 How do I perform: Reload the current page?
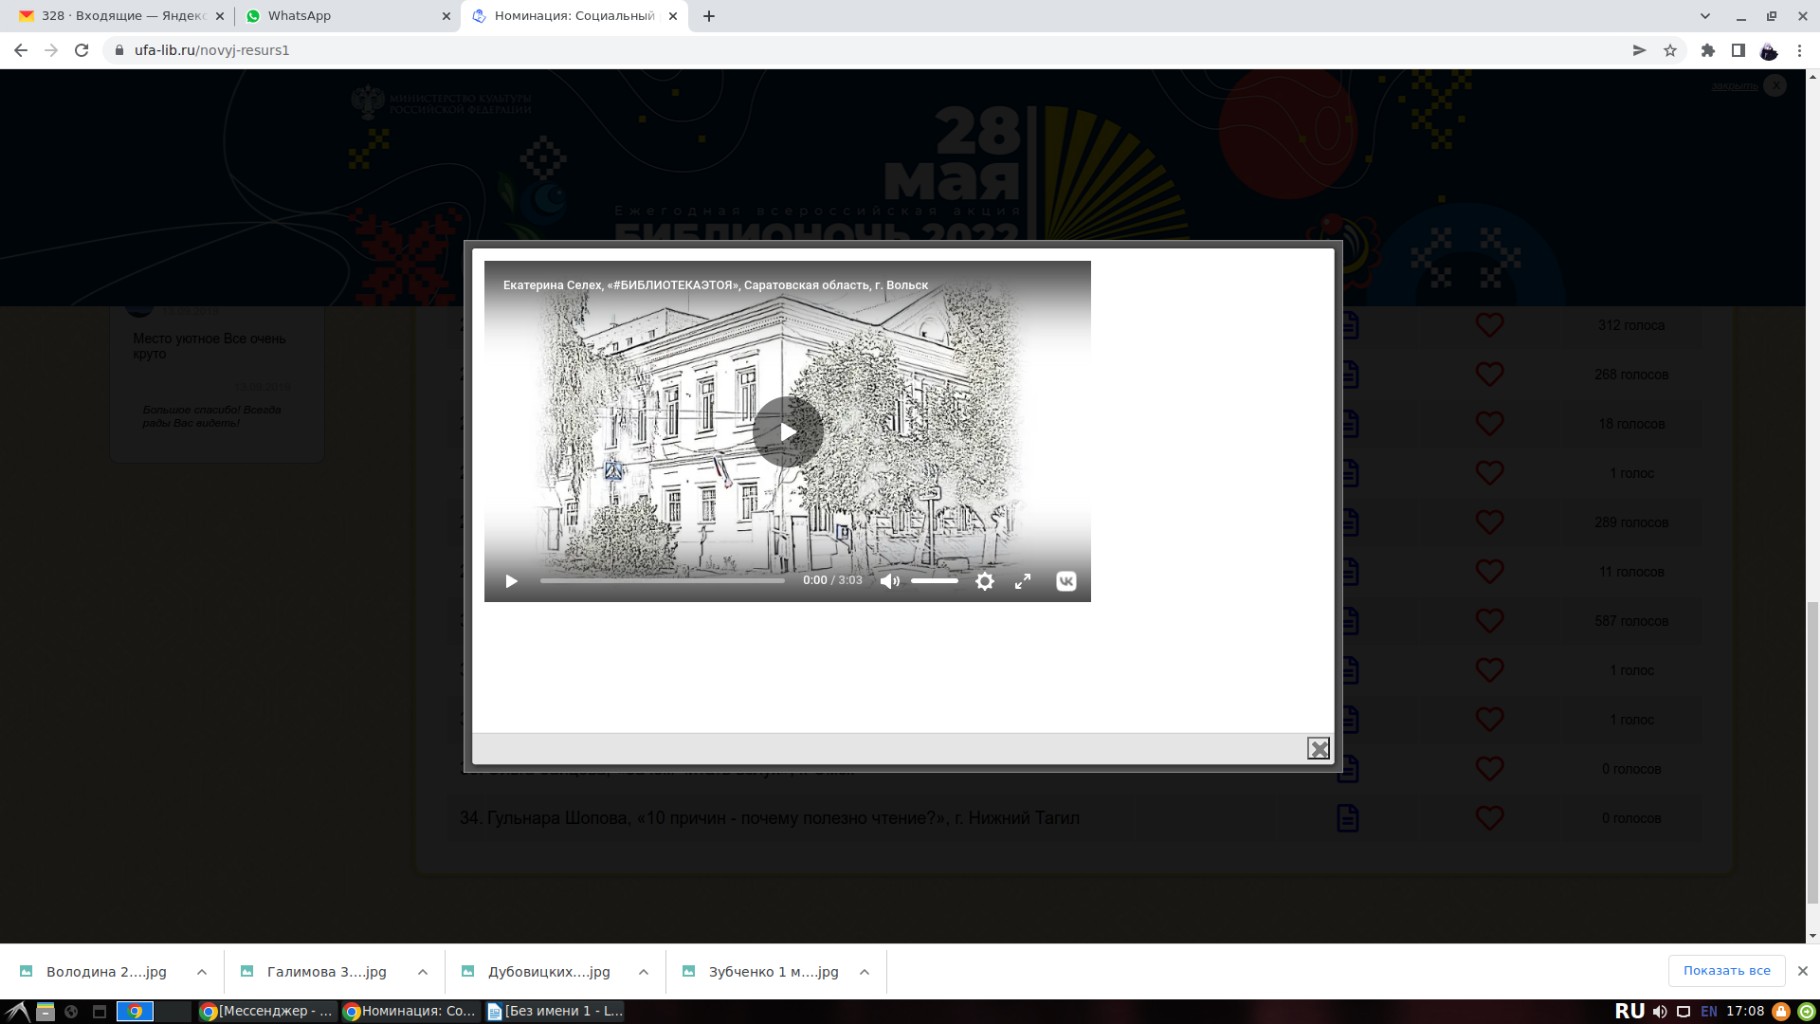[x=82, y=50]
